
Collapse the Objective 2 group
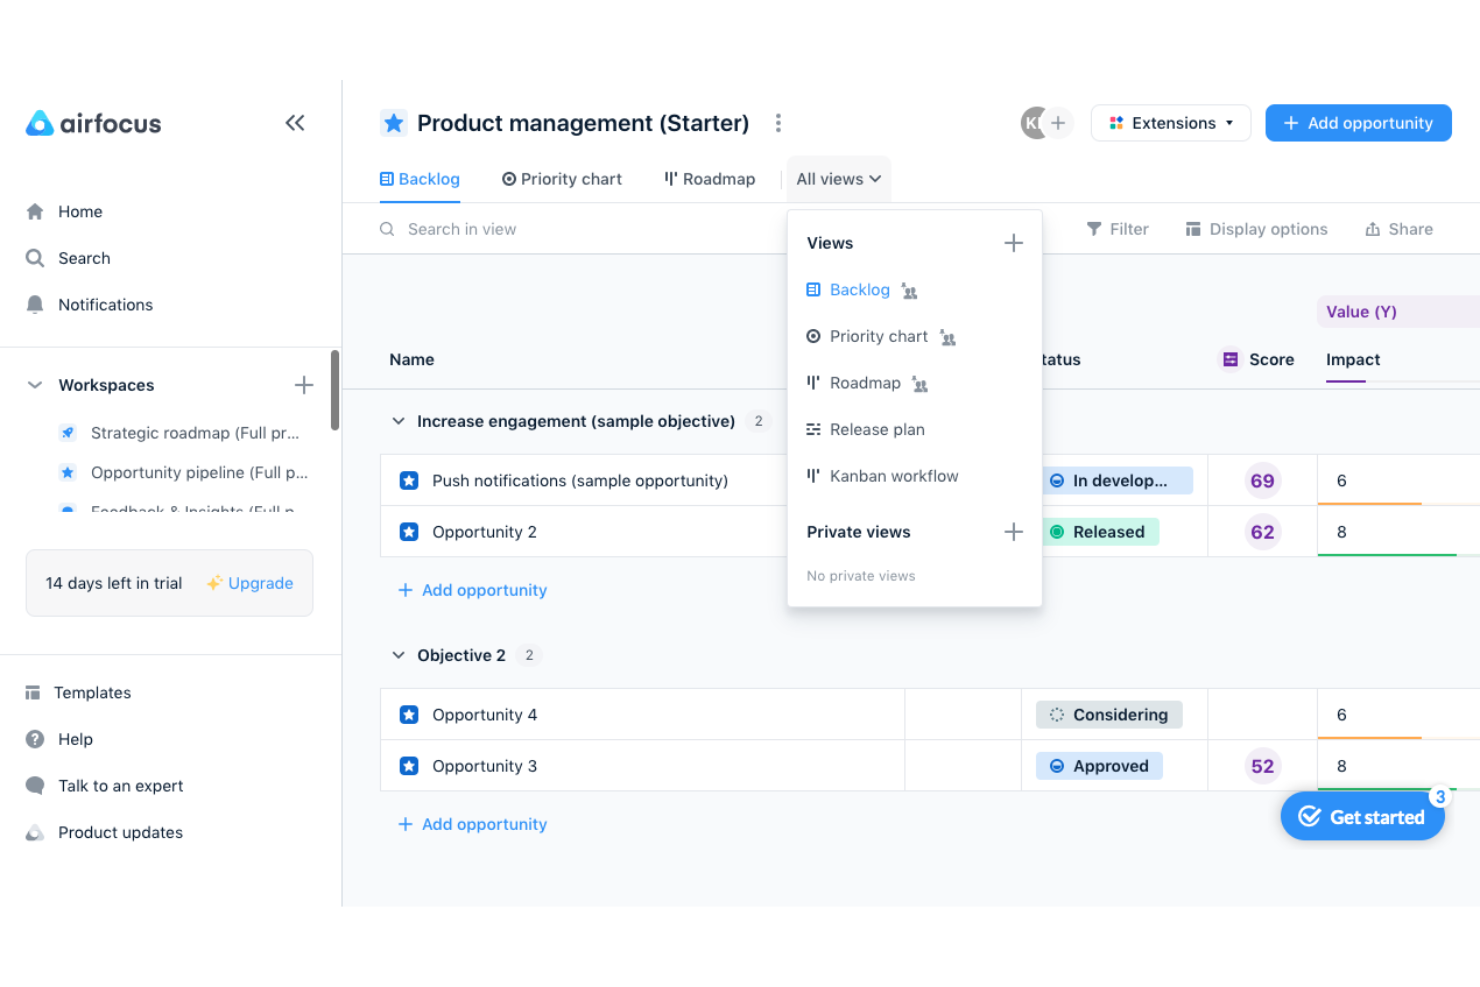[398, 655]
